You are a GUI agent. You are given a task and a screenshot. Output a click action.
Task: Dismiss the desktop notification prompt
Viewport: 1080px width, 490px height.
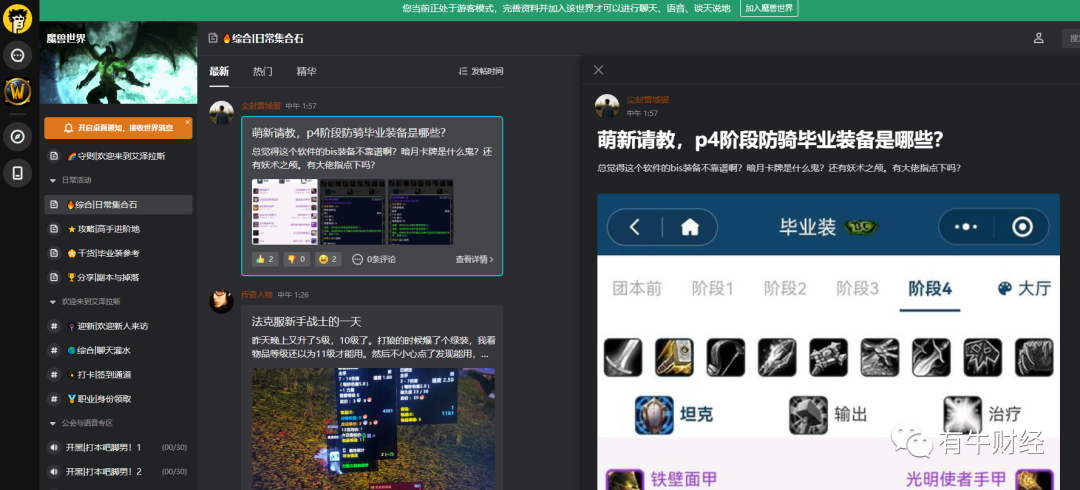(x=187, y=122)
